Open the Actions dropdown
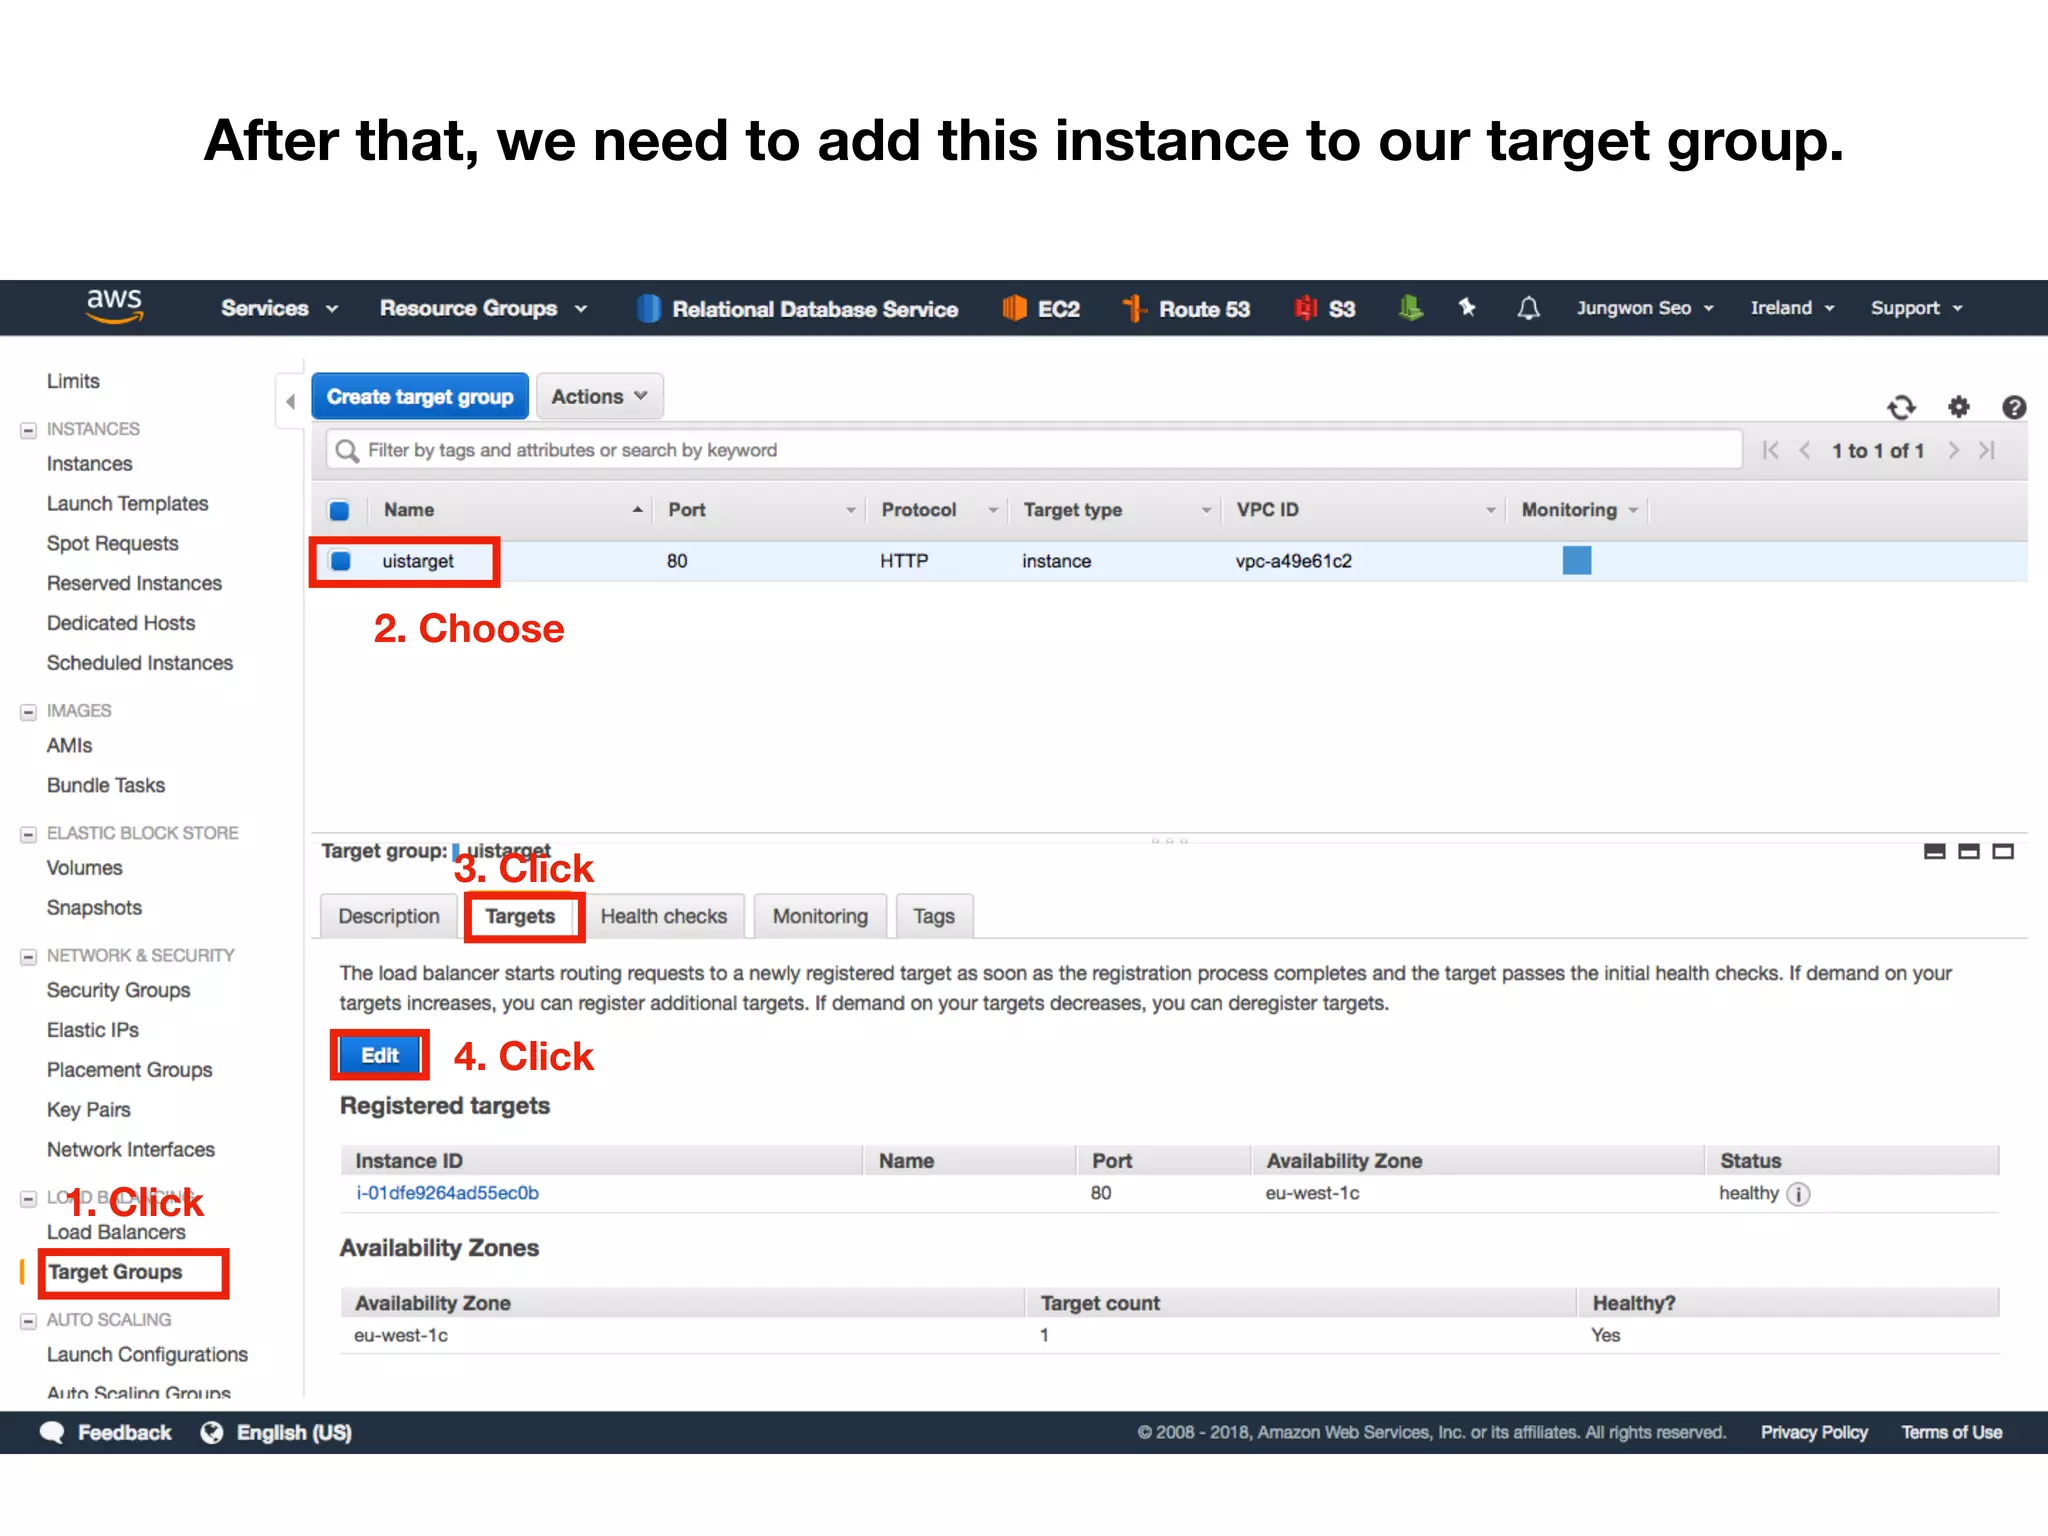 tap(599, 397)
